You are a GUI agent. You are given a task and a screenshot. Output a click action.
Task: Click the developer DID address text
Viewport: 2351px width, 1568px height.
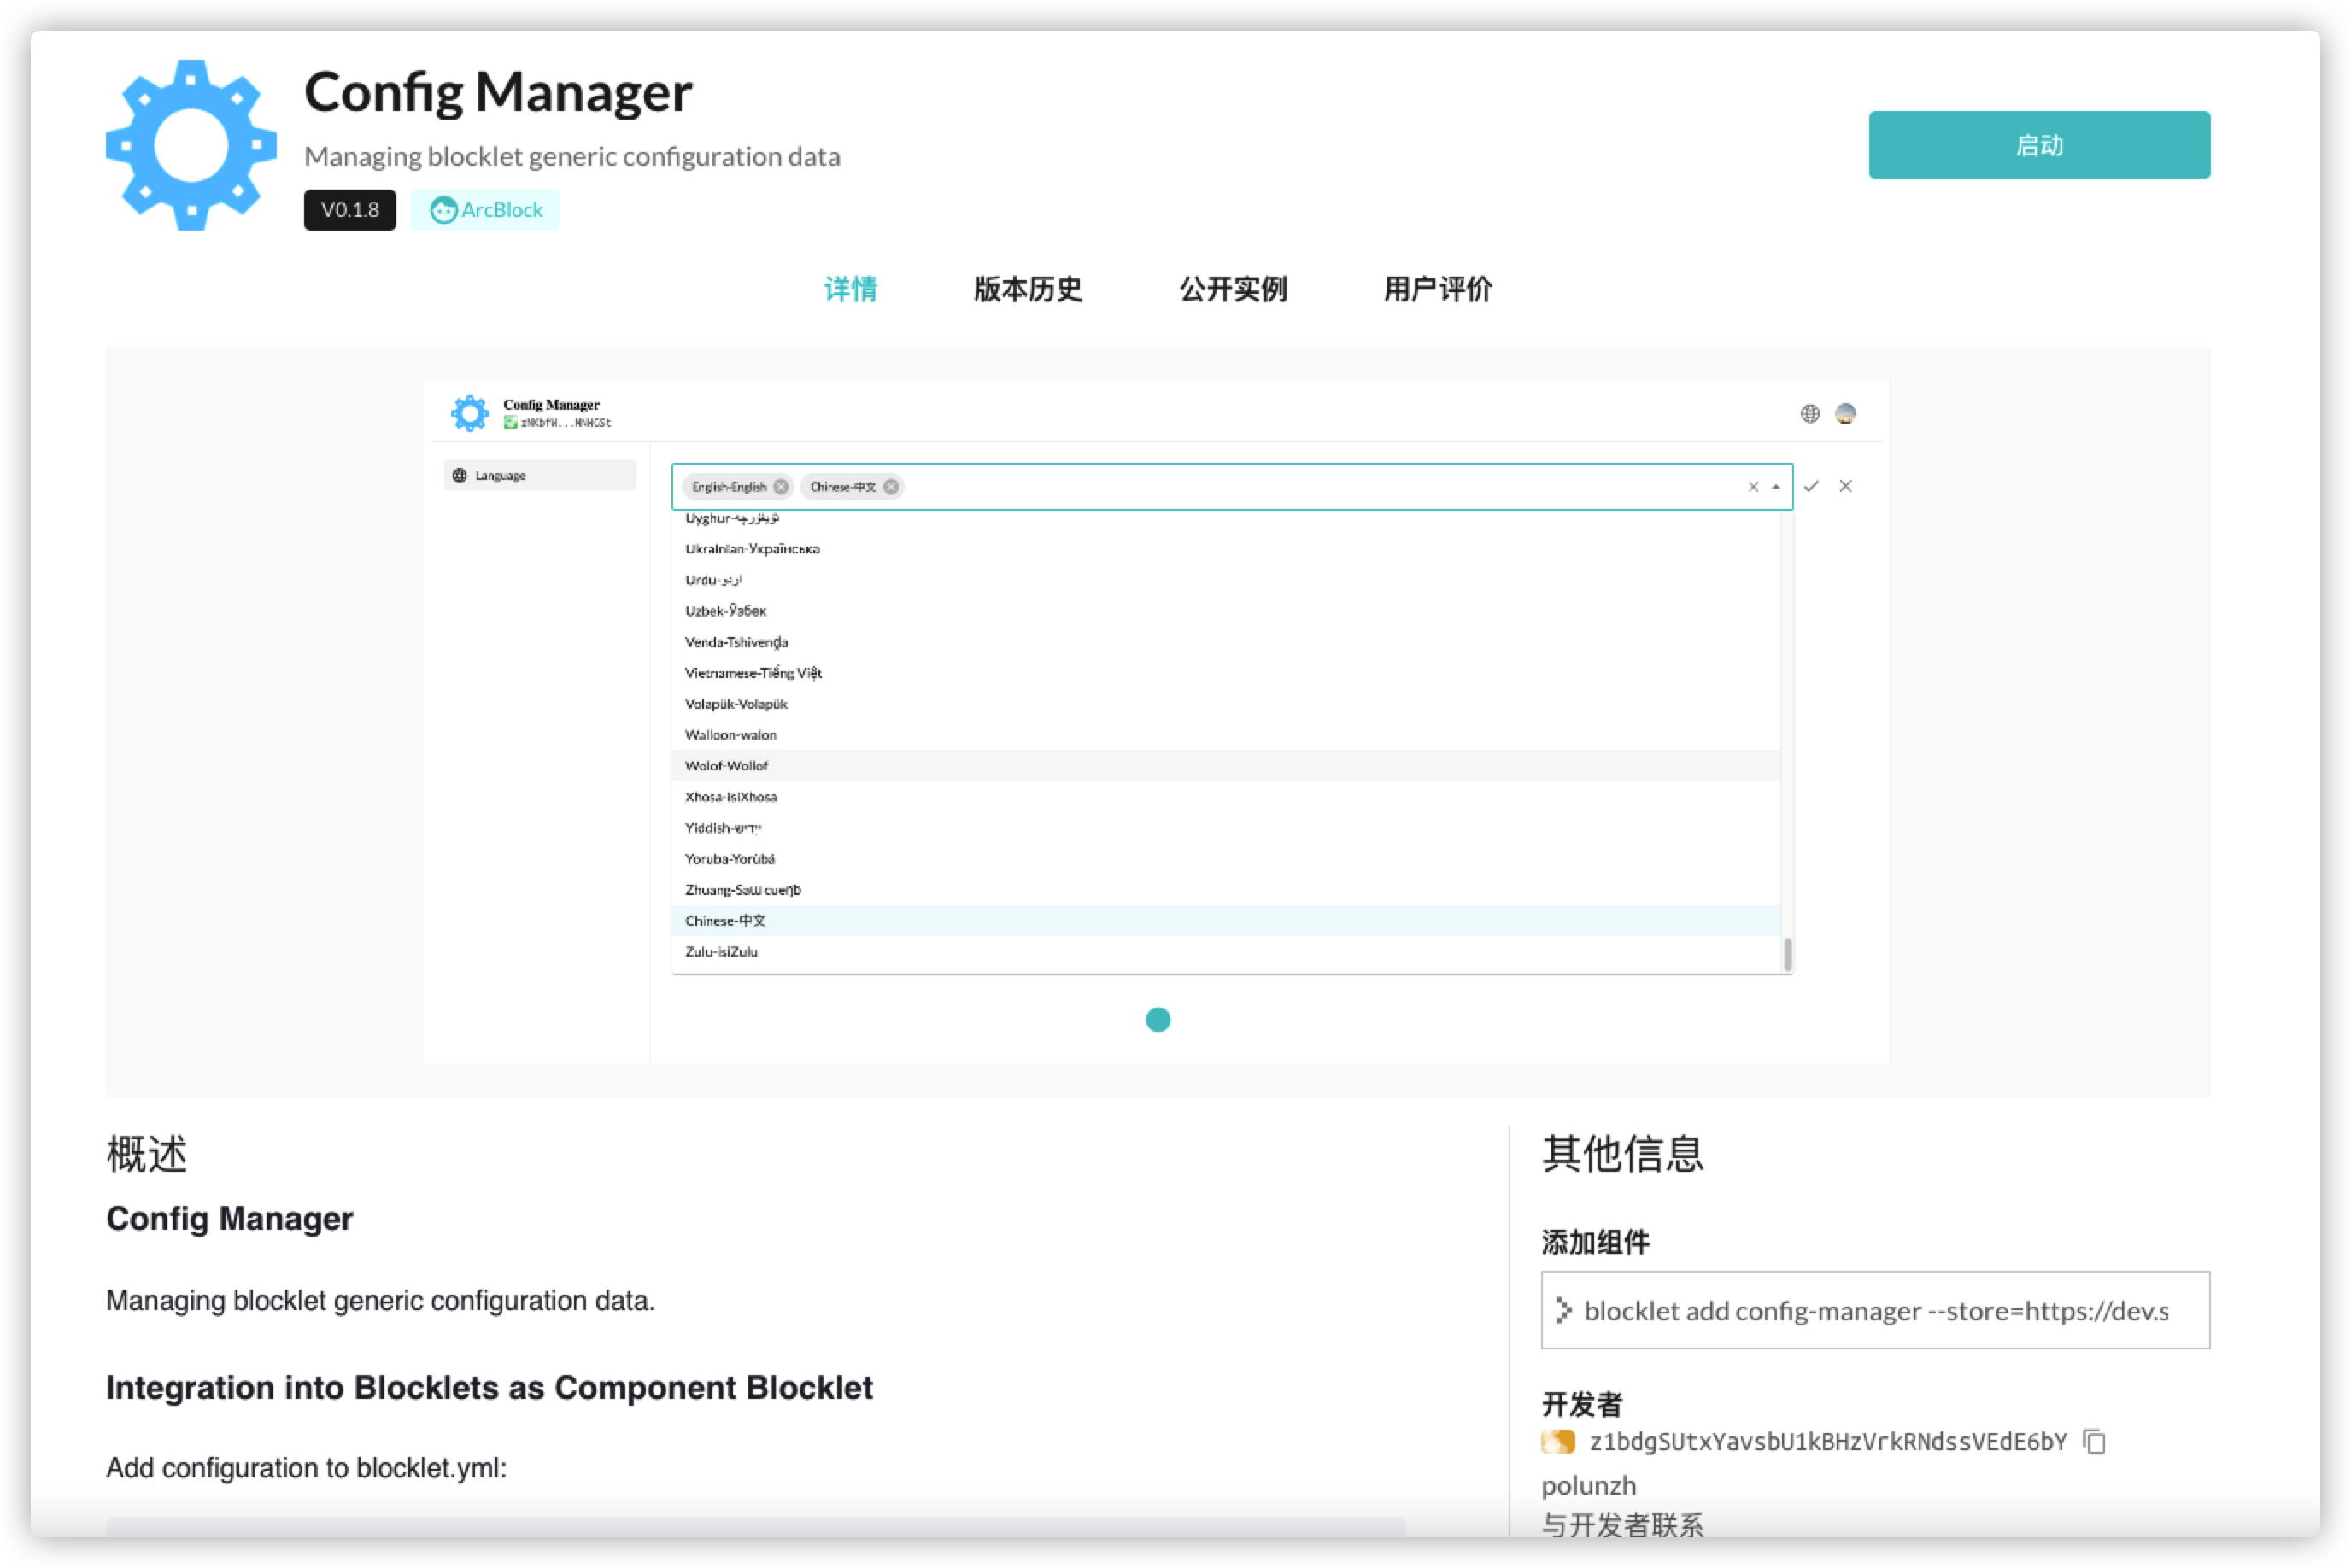(x=1827, y=1442)
